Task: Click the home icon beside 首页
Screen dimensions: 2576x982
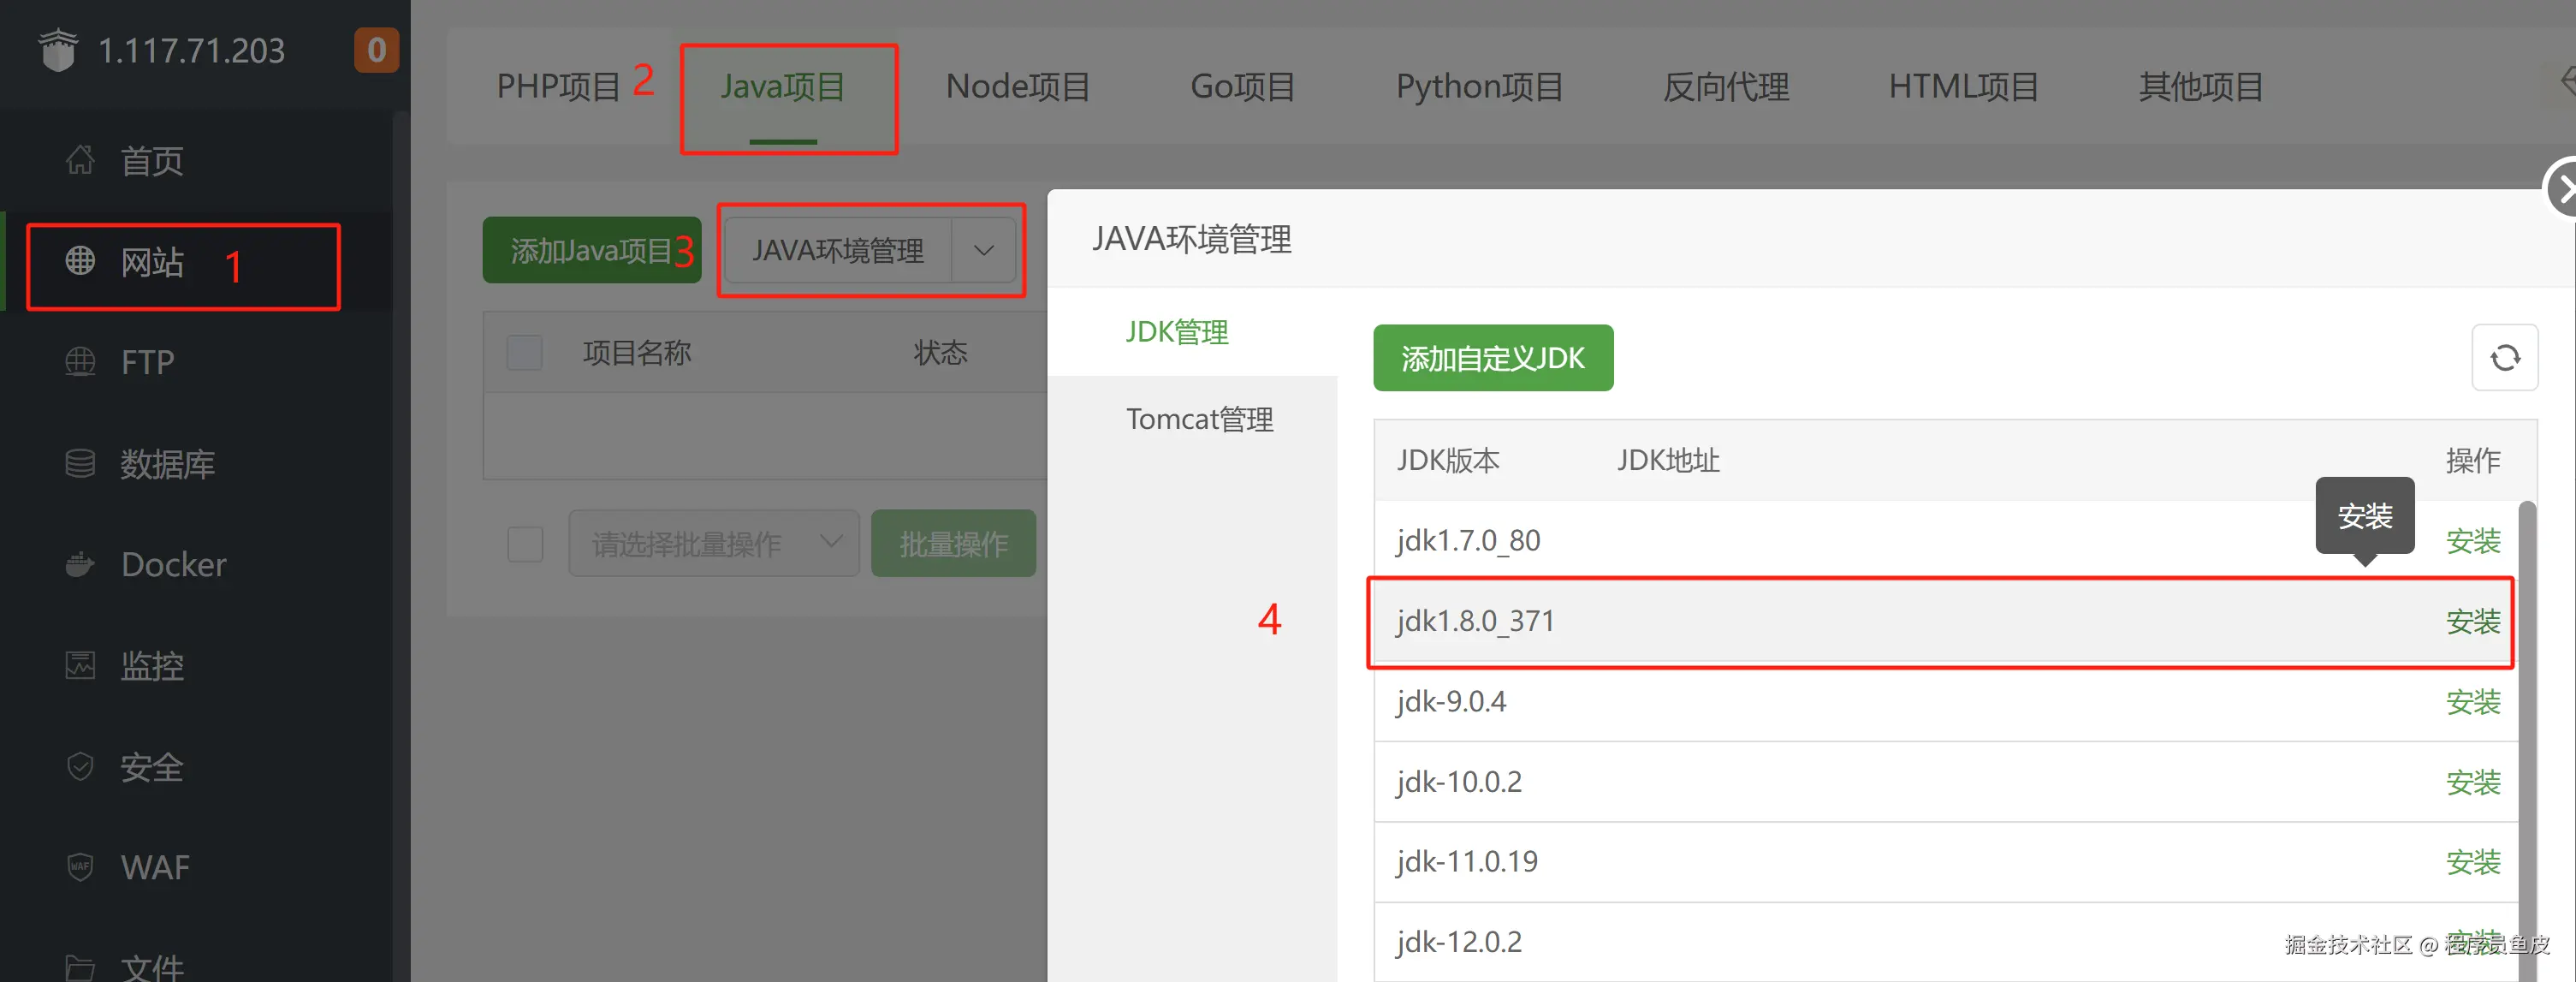Action: click(80, 160)
